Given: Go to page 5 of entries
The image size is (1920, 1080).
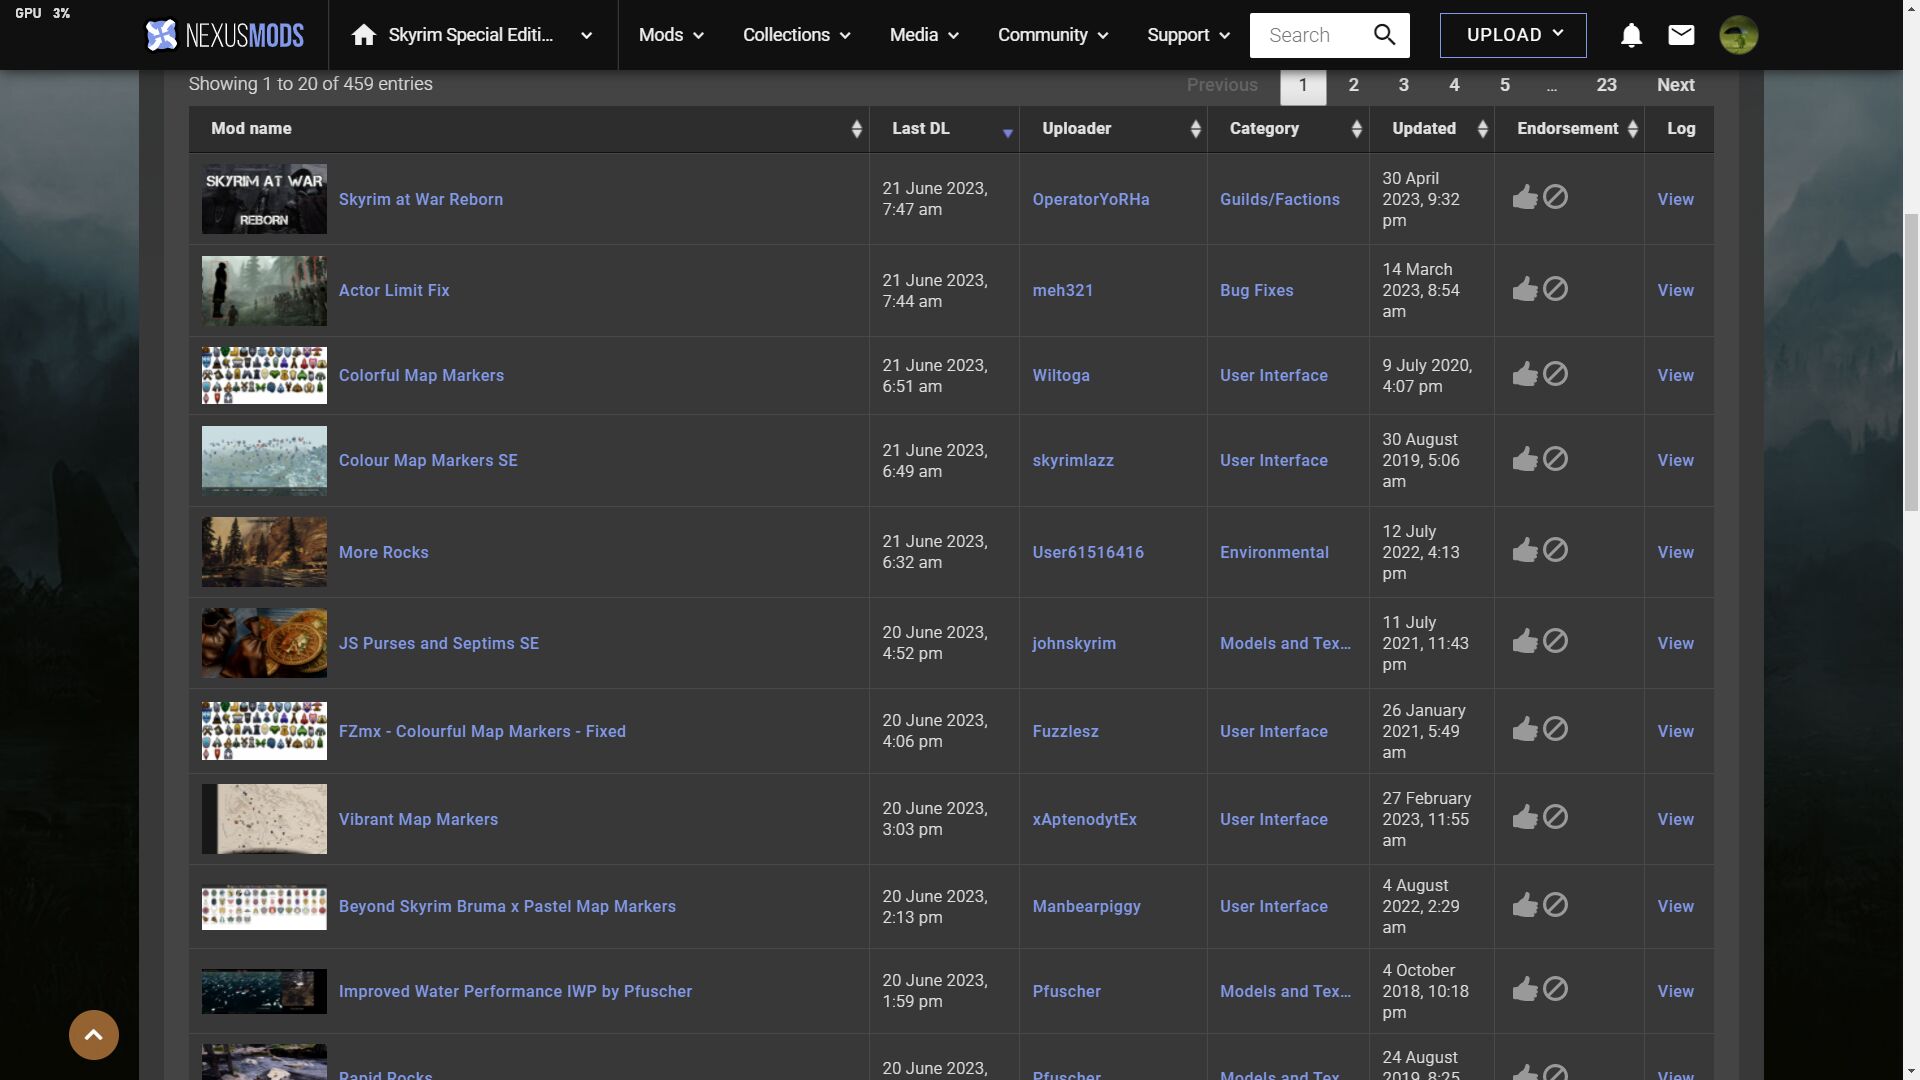Looking at the screenshot, I should pyautogui.click(x=1504, y=86).
